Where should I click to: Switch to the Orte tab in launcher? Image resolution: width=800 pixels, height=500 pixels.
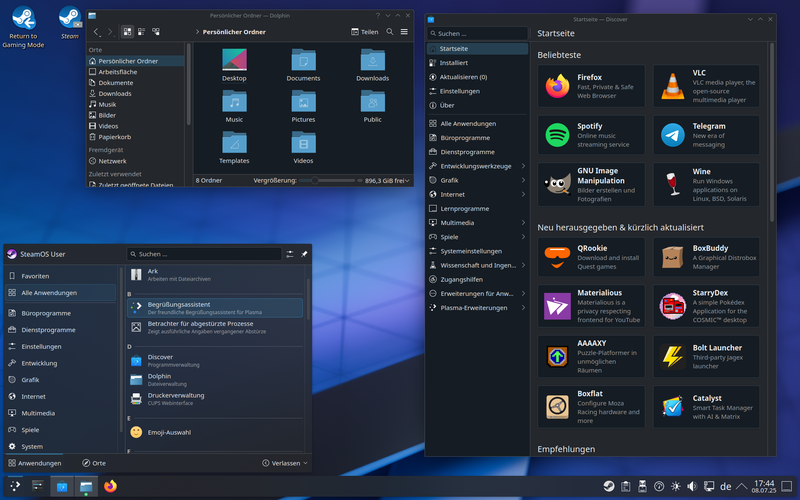coord(94,463)
